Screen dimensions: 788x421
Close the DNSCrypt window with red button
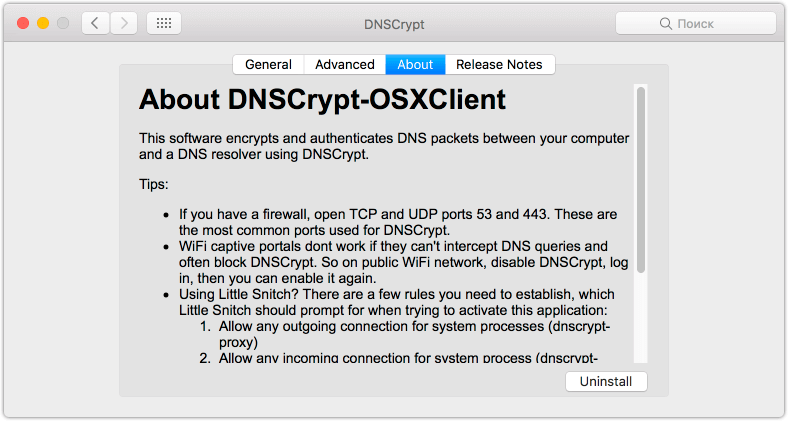click(x=23, y=23)
